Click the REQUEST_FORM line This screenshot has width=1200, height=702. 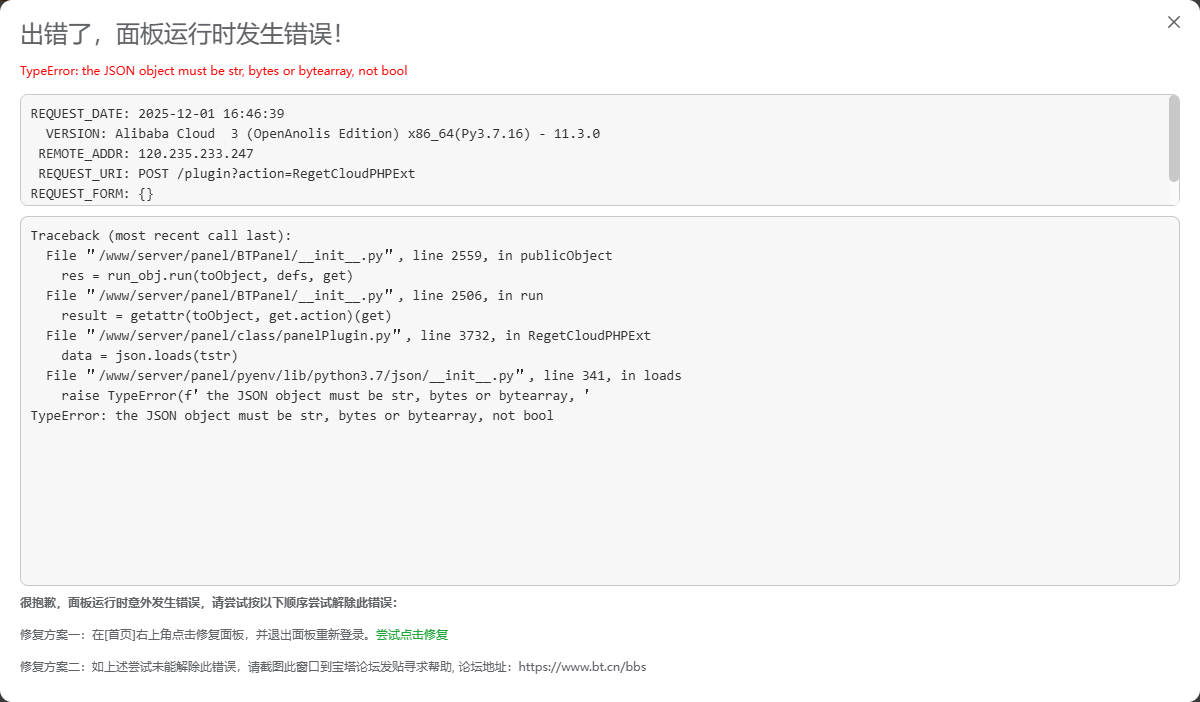pyautogui.click(x=92, y=194)
